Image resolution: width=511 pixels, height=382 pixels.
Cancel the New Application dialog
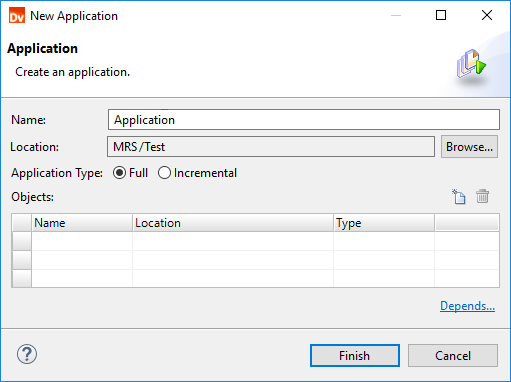(453, 356)
